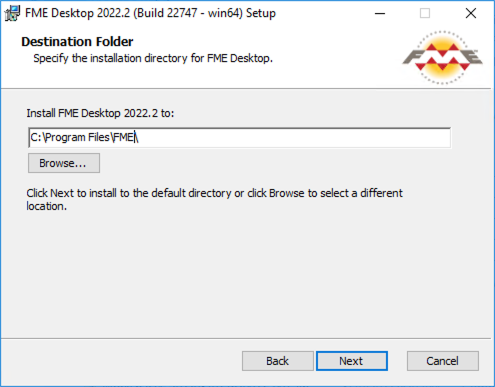Click inside the installation path text field
The image size is (495, 387).
click(x=240, y=137)
